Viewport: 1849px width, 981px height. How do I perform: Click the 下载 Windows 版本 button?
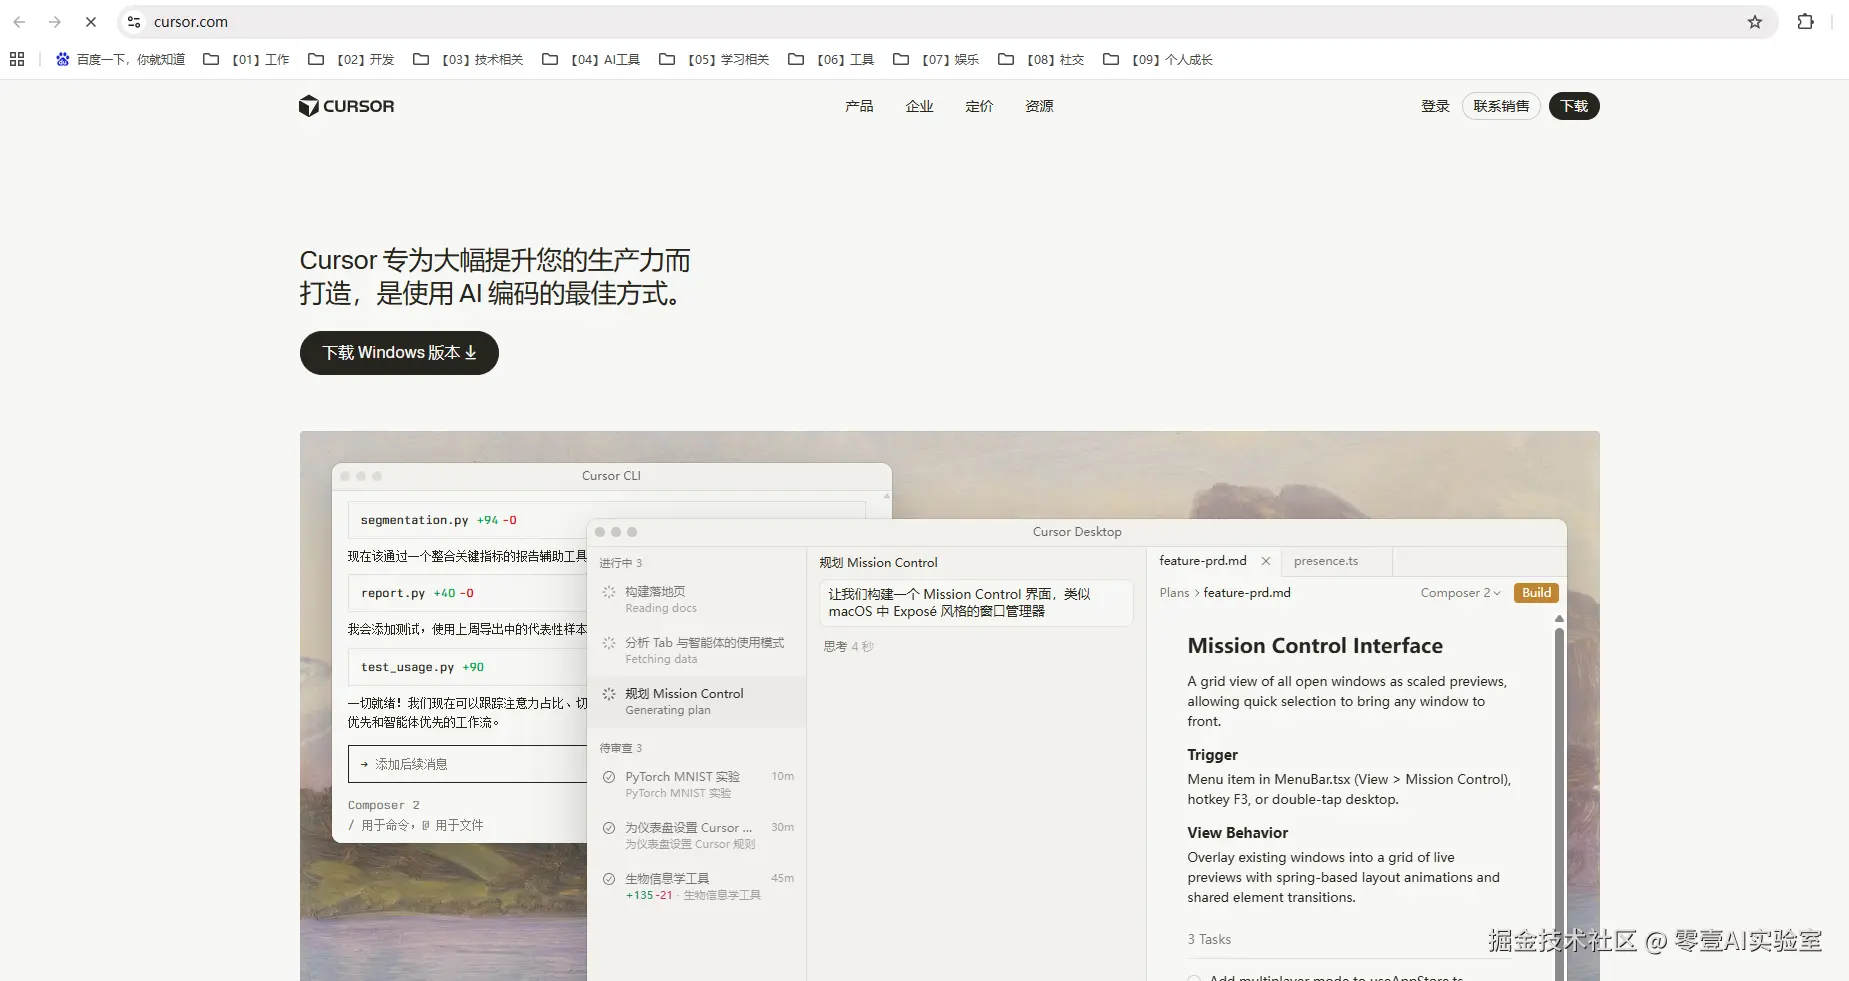(398, 353)
